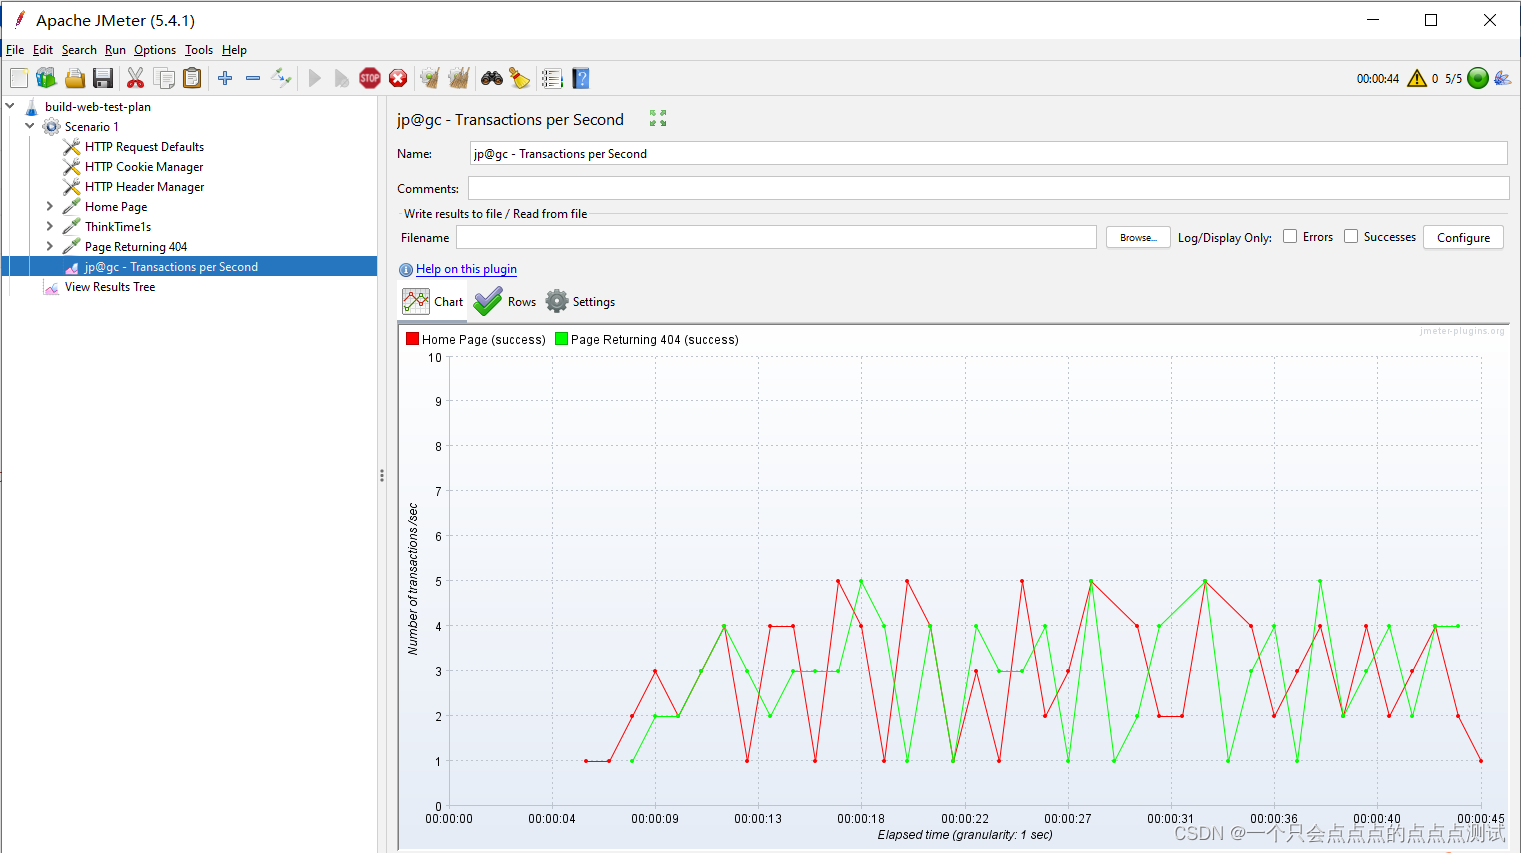Click the Cut scissors icon
This screenshot has width=1521, height=853.
pyautogui.click(x=135, y=78)
